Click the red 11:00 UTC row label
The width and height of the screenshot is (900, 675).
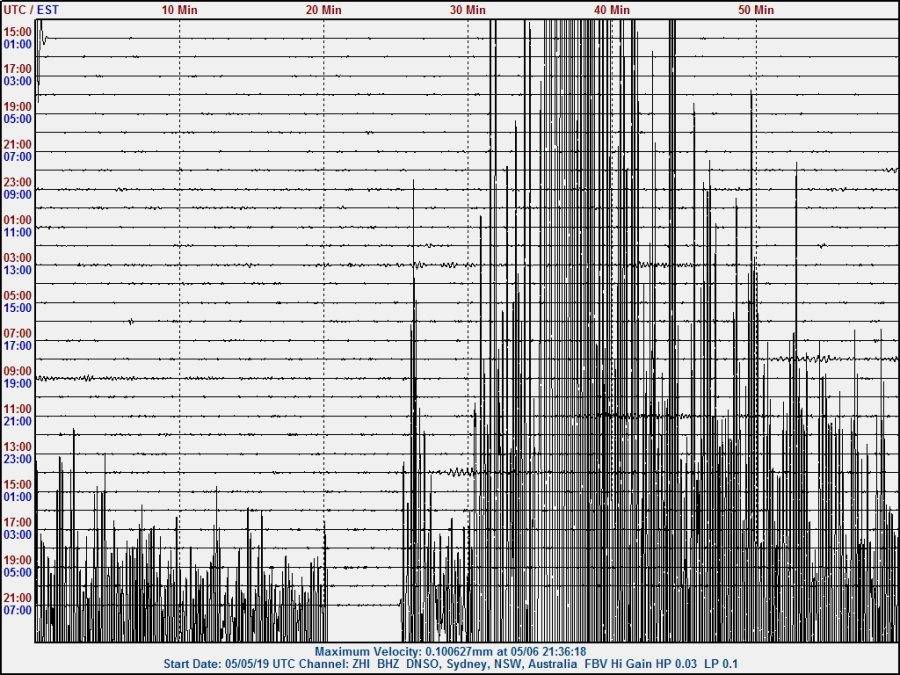click(x=17, y=409)
